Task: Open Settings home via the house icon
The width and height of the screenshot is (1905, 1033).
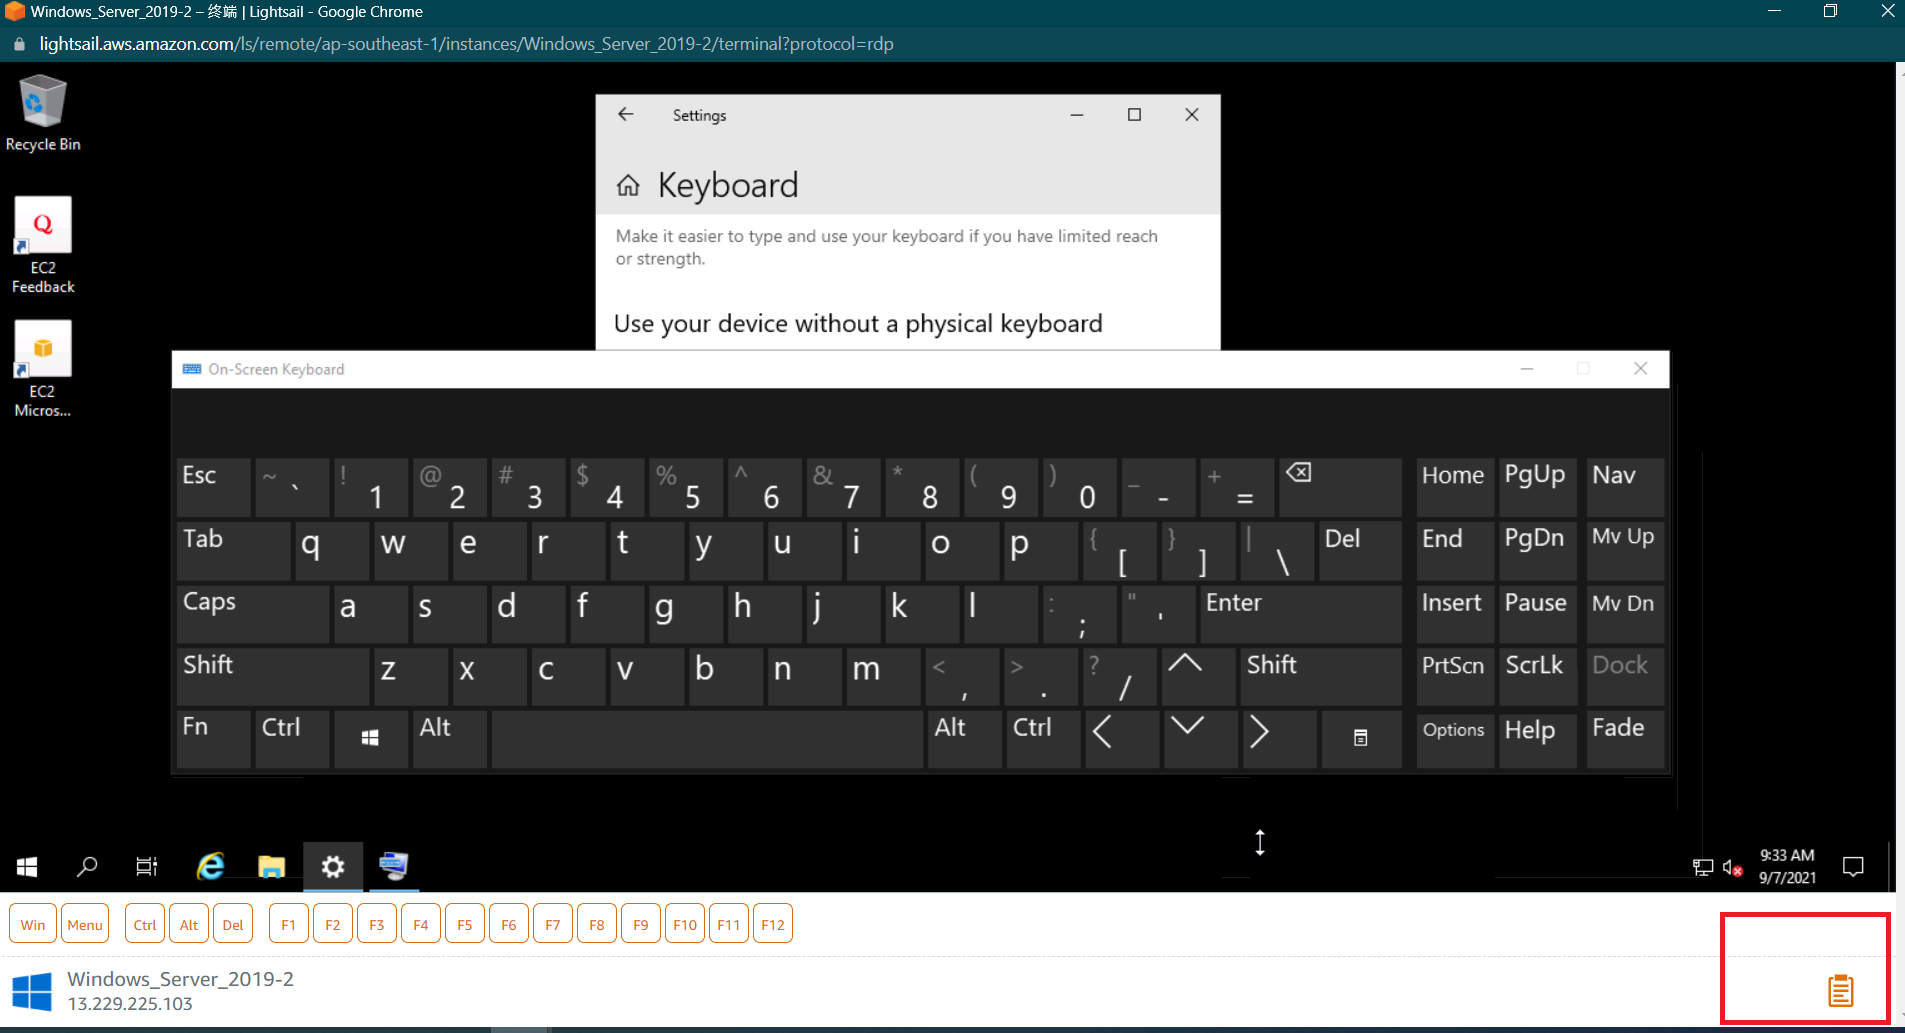Action: coord(628,185)
